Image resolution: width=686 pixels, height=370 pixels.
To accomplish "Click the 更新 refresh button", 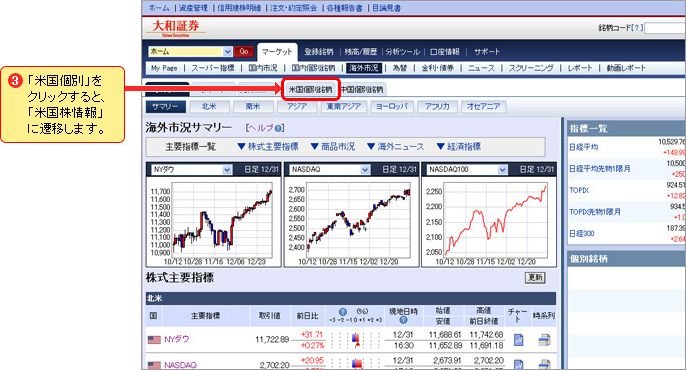I will click(x=535, y=278).
